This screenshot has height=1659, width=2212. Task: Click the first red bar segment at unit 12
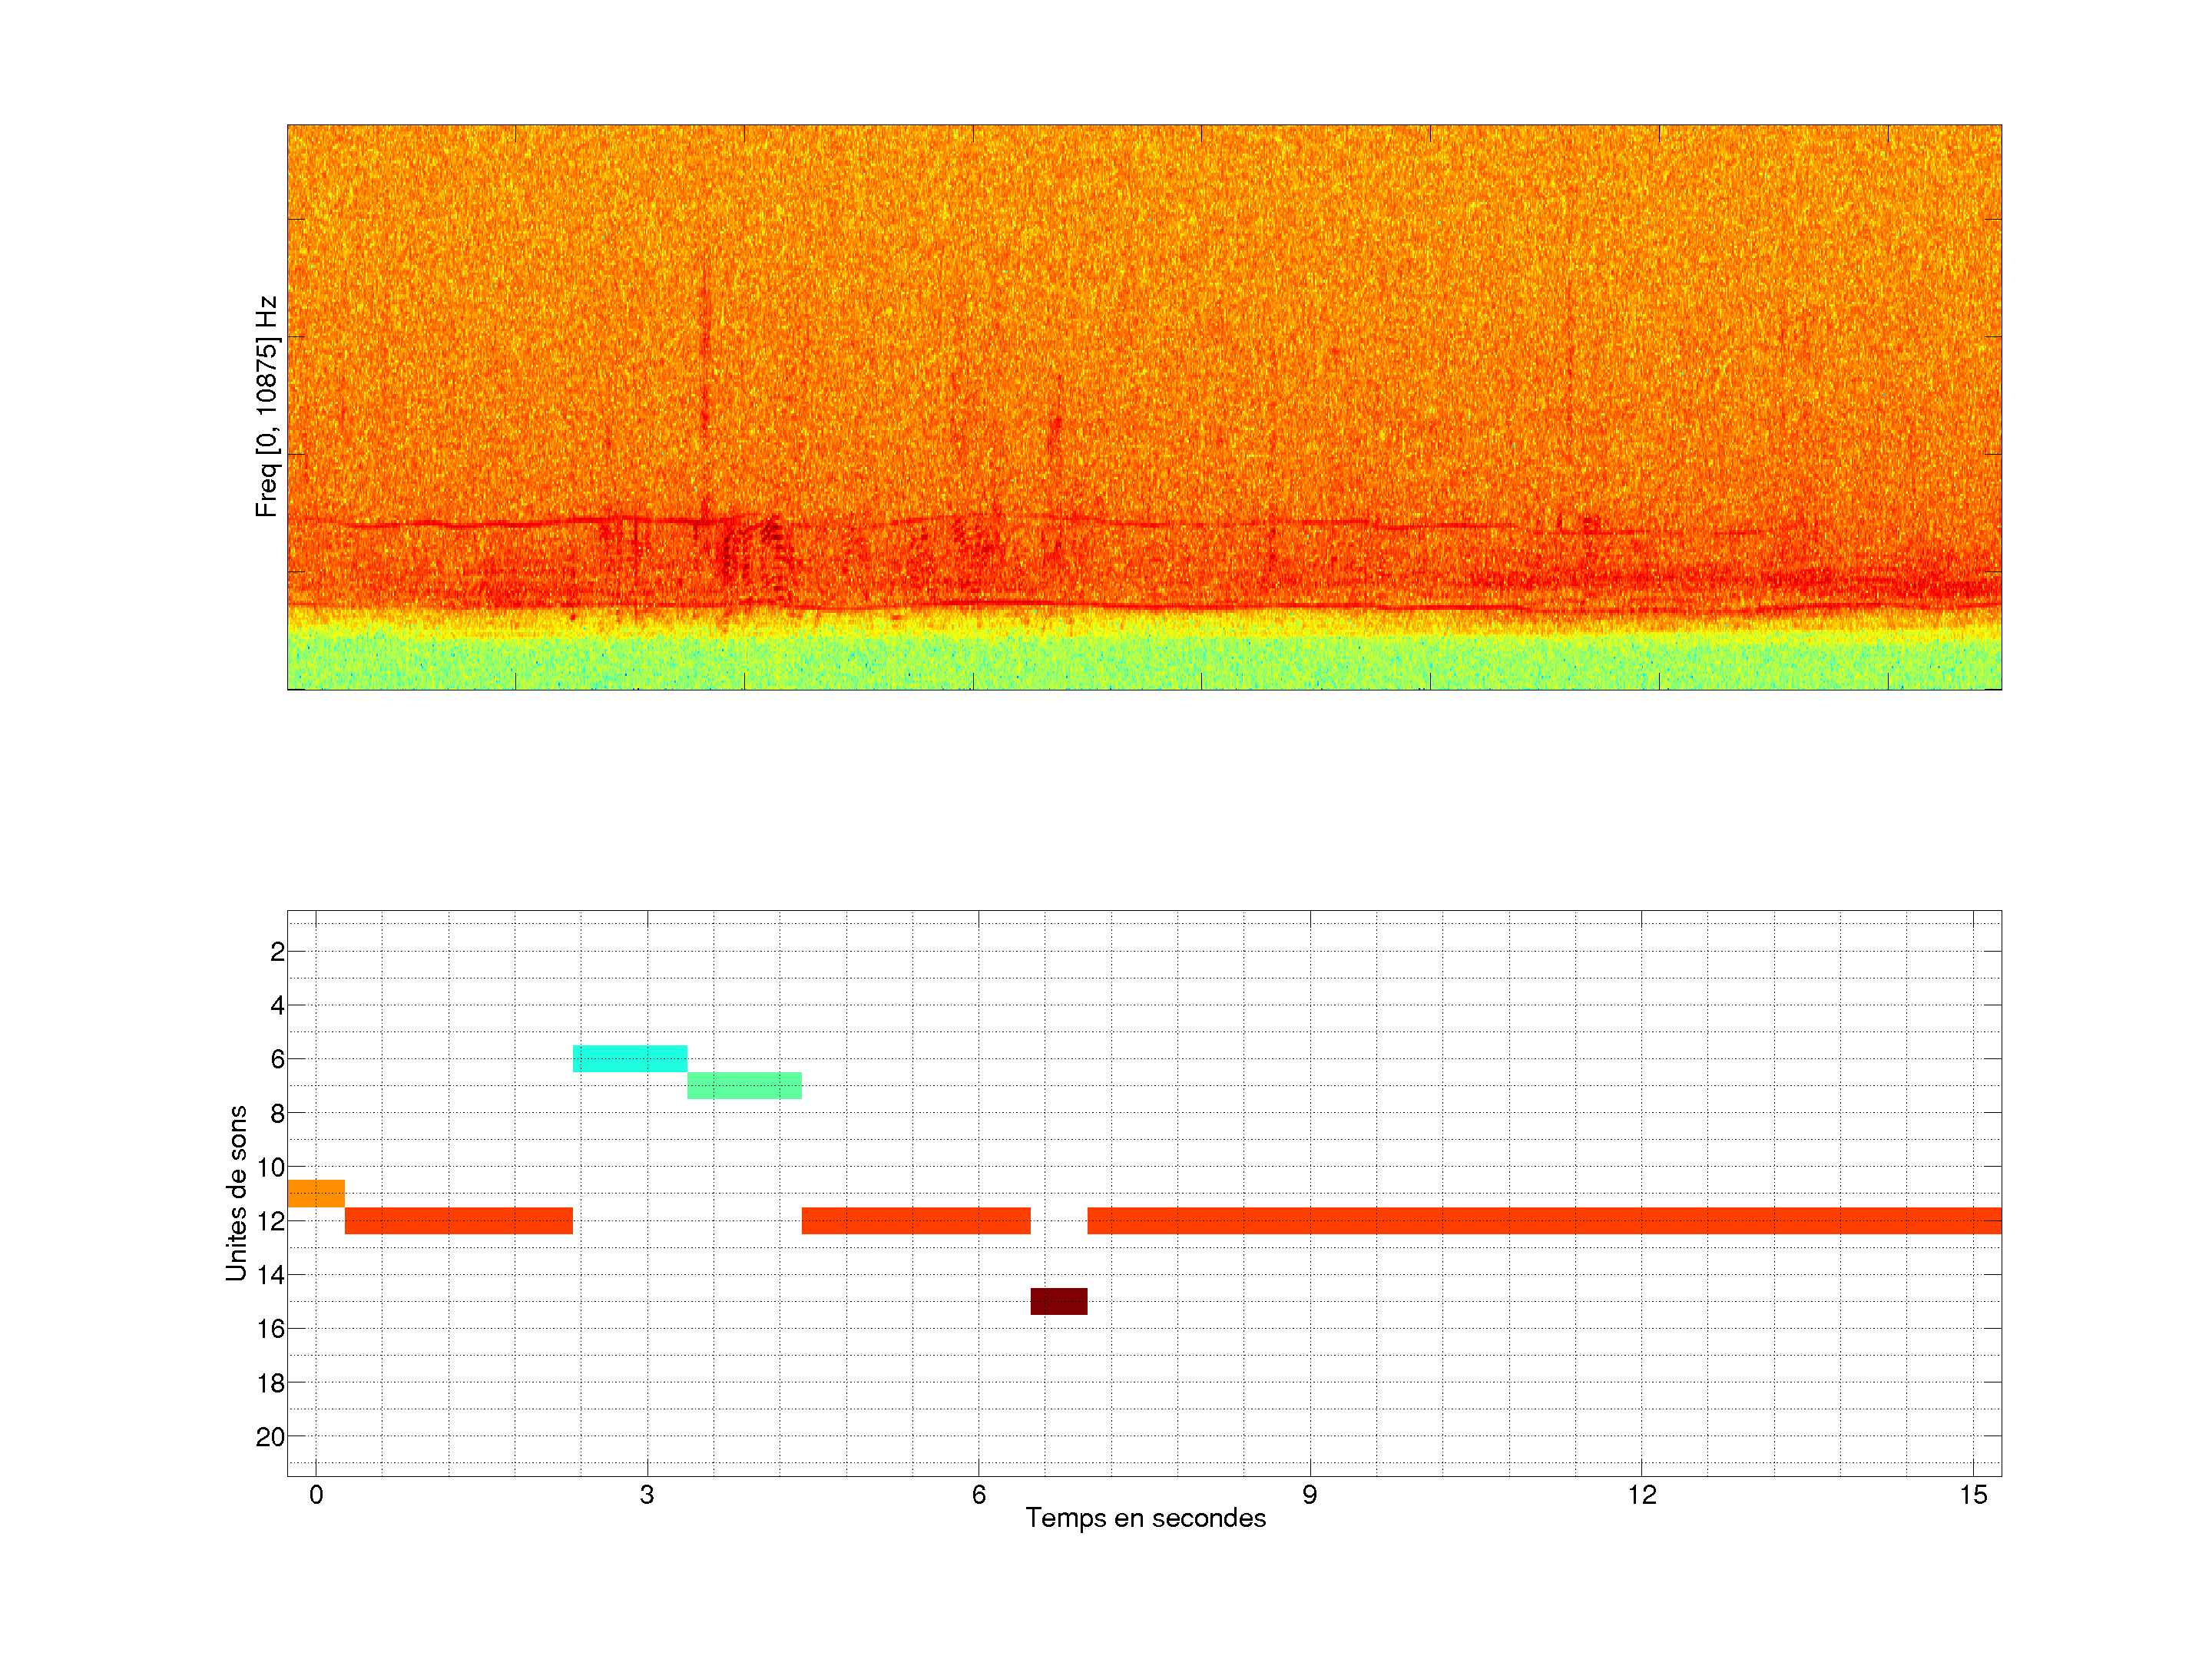[458, 1220]
